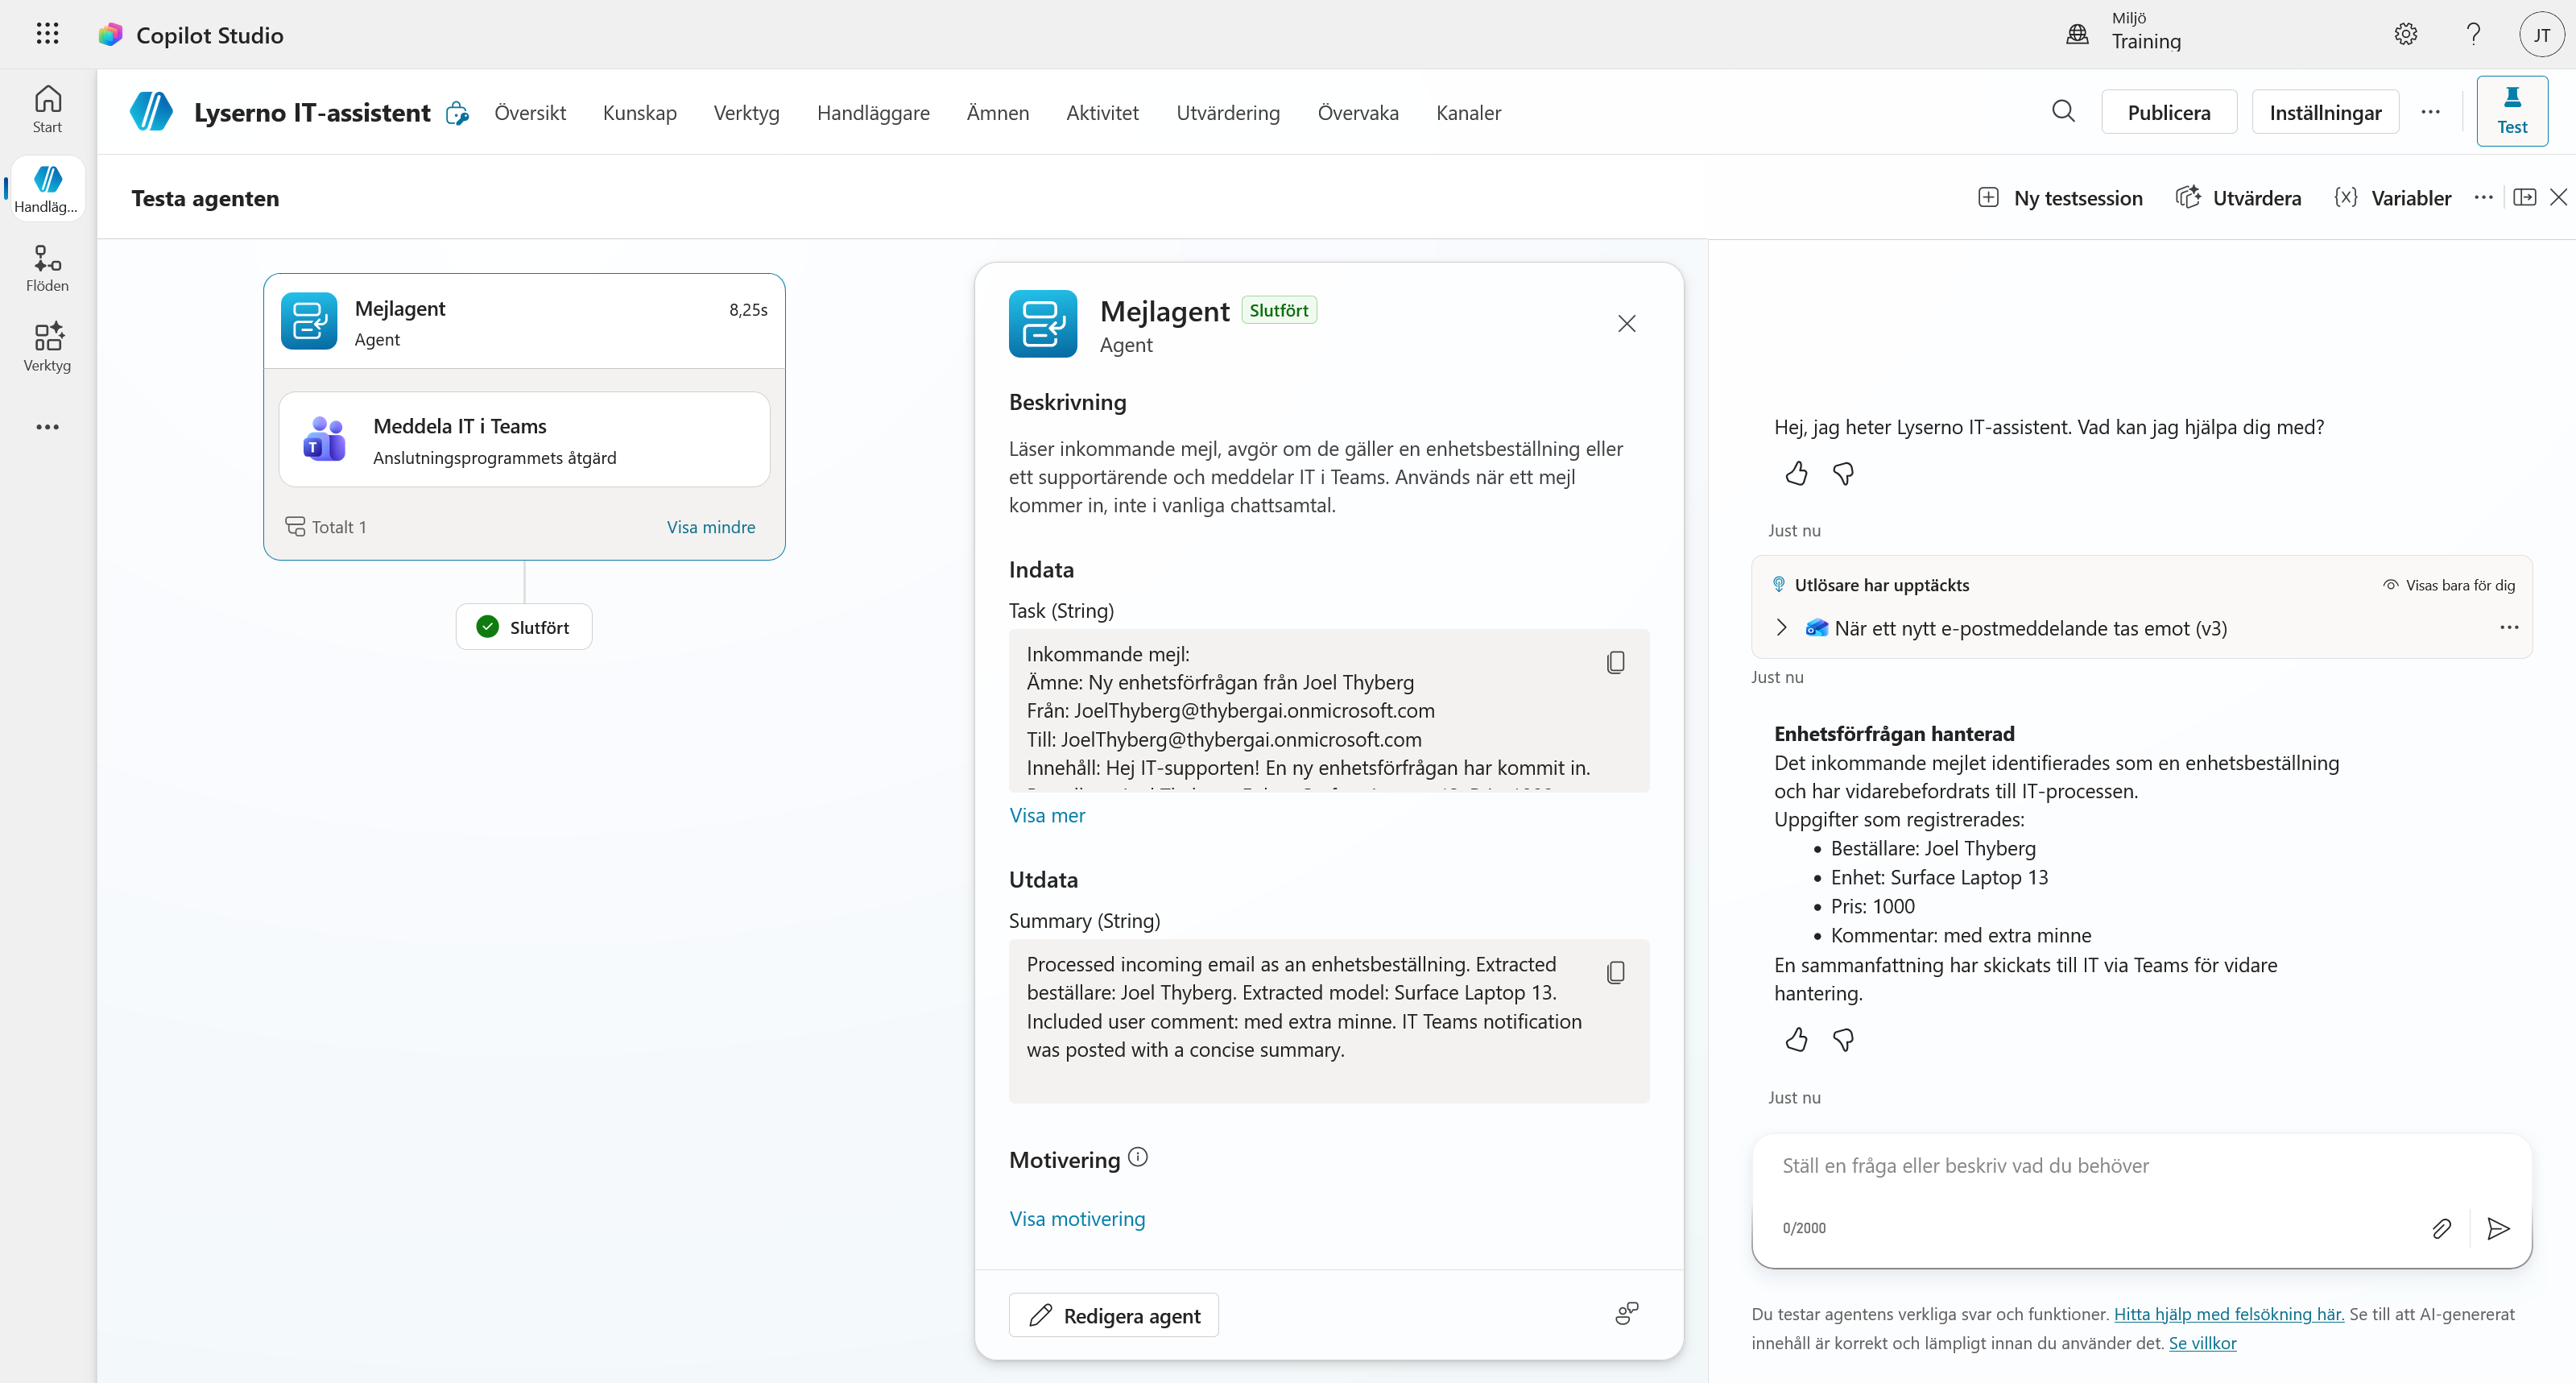This screenshot has height=1383, width=2576.
Task: Open the Kanaler tab
Action: coord(1468,112)
